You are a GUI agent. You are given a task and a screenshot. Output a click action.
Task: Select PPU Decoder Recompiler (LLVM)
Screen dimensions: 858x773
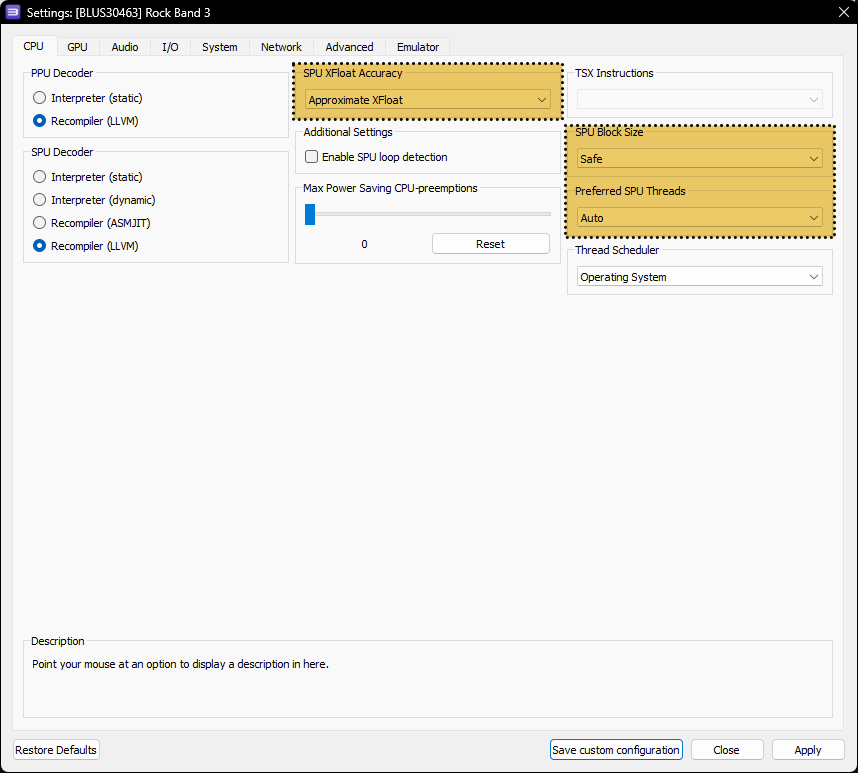point(85,121)
